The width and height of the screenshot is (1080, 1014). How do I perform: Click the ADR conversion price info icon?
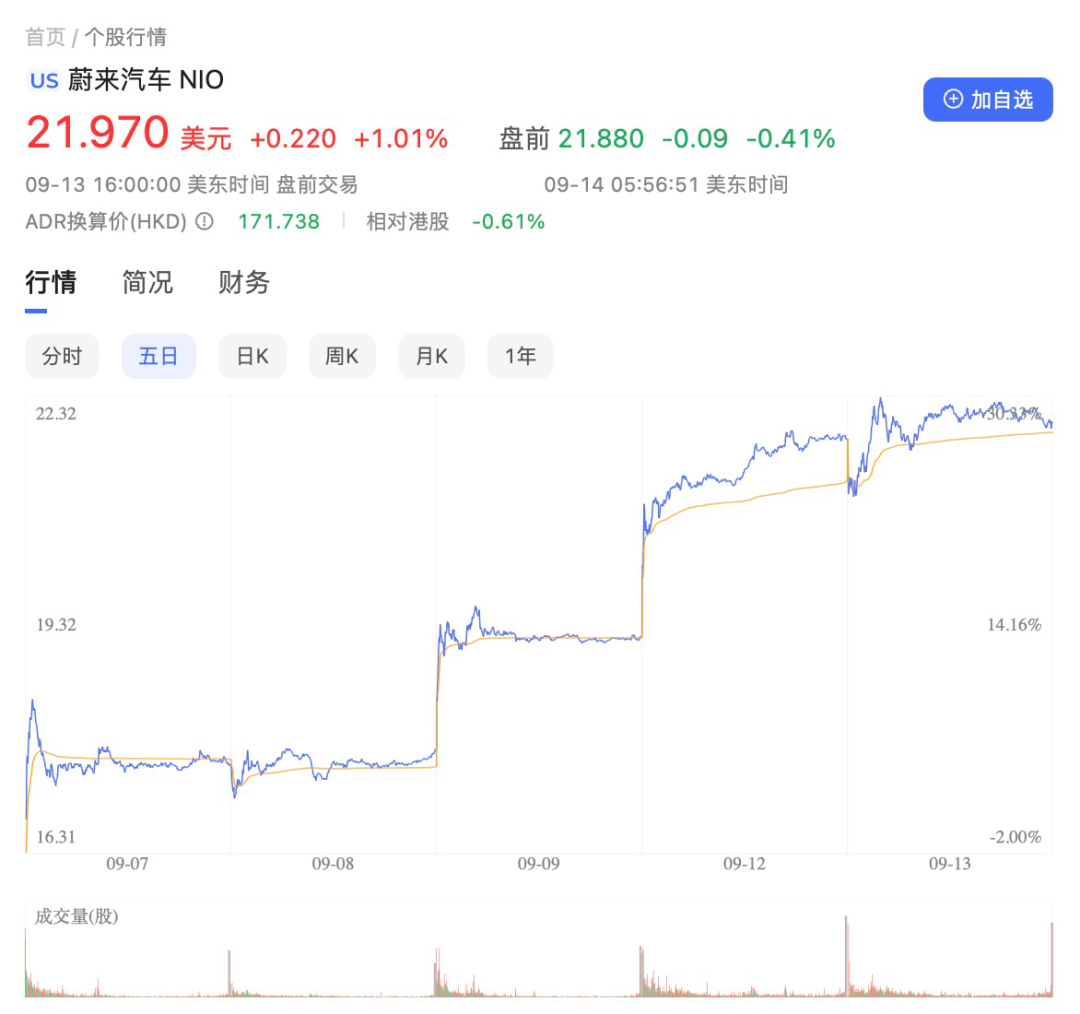(205, 221)
